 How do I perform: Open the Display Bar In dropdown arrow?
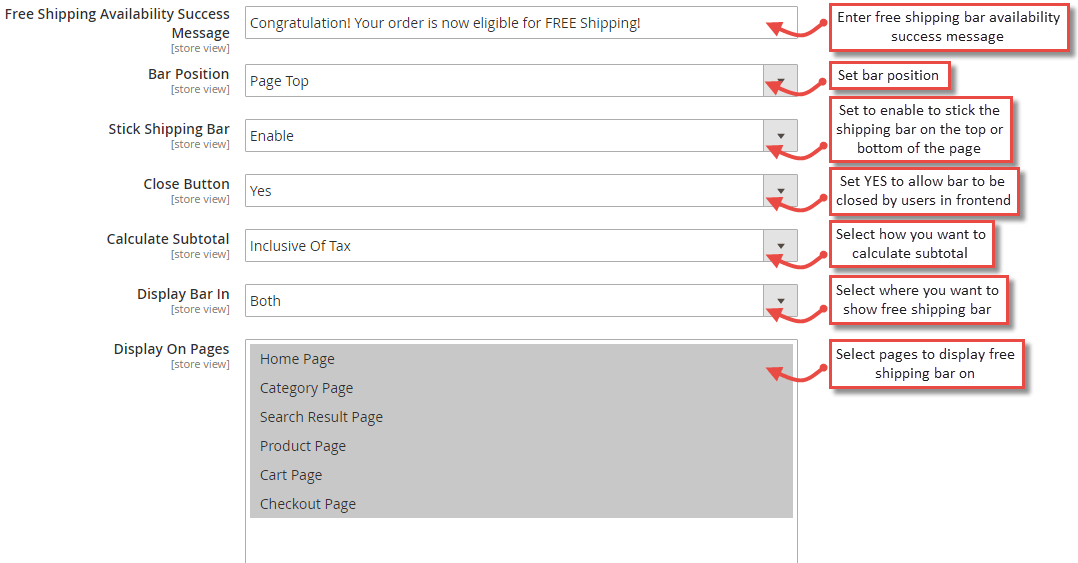click(x=780, y=301)
